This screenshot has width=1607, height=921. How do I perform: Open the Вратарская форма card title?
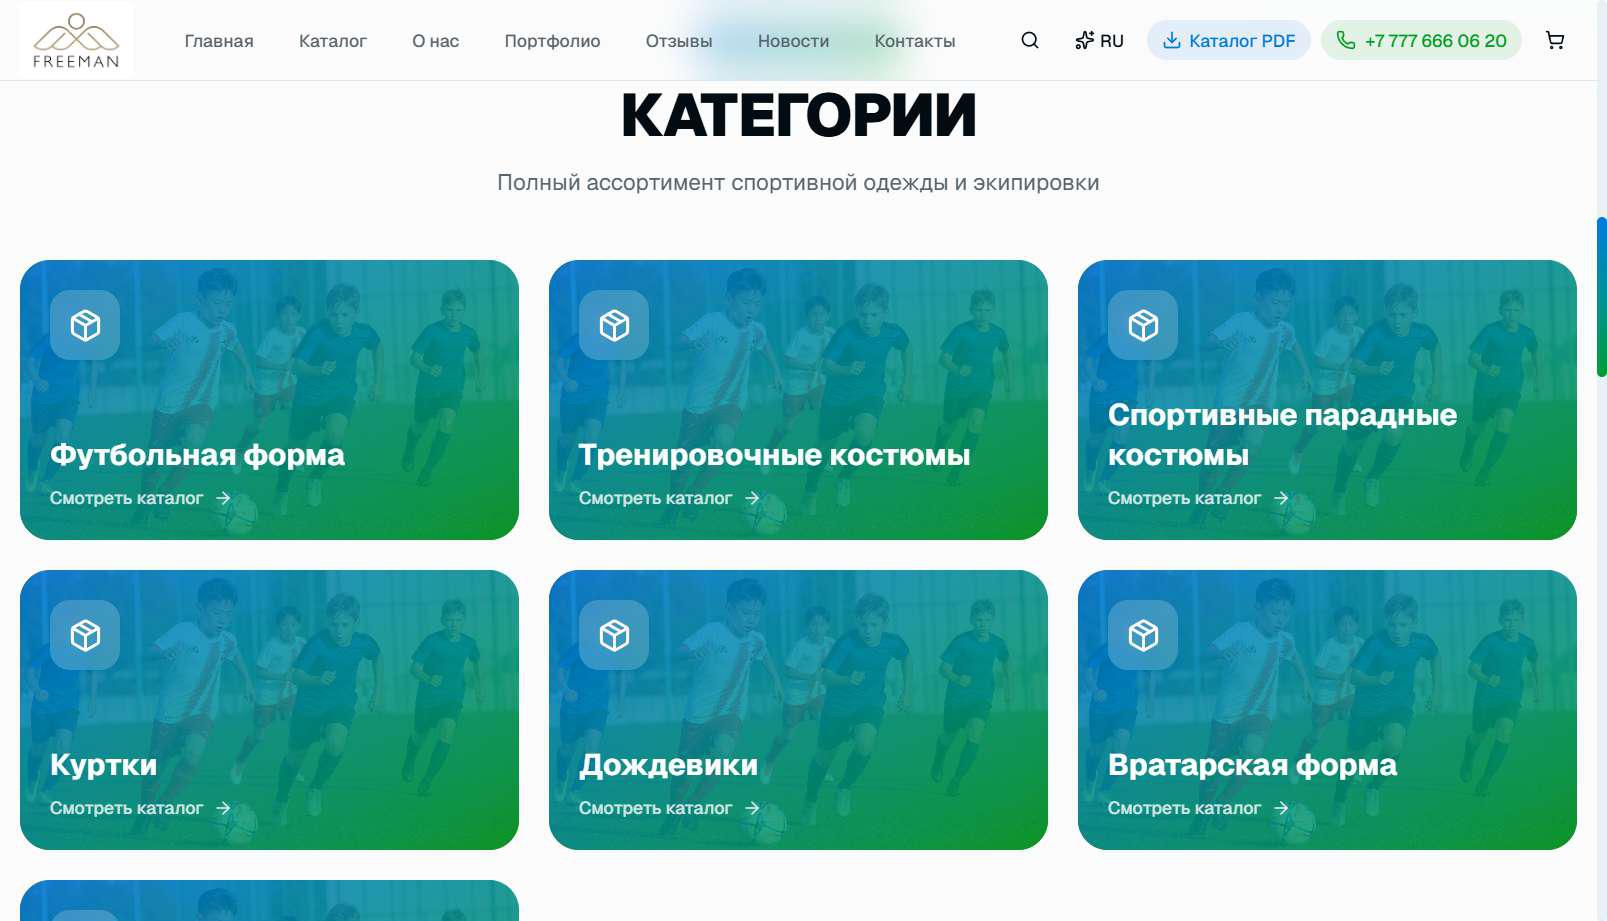(1252, 765)
